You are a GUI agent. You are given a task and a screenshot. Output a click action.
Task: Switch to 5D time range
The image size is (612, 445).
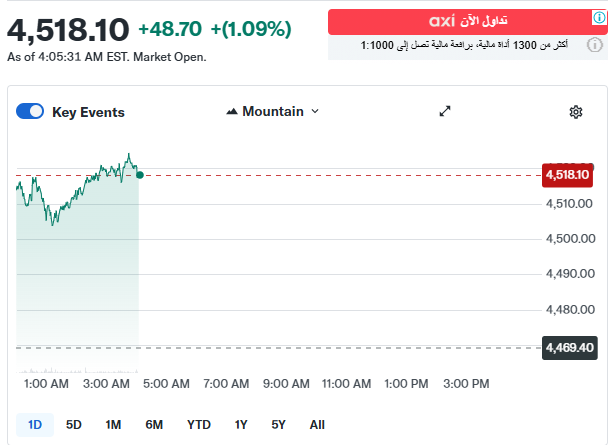click(74, 424)
